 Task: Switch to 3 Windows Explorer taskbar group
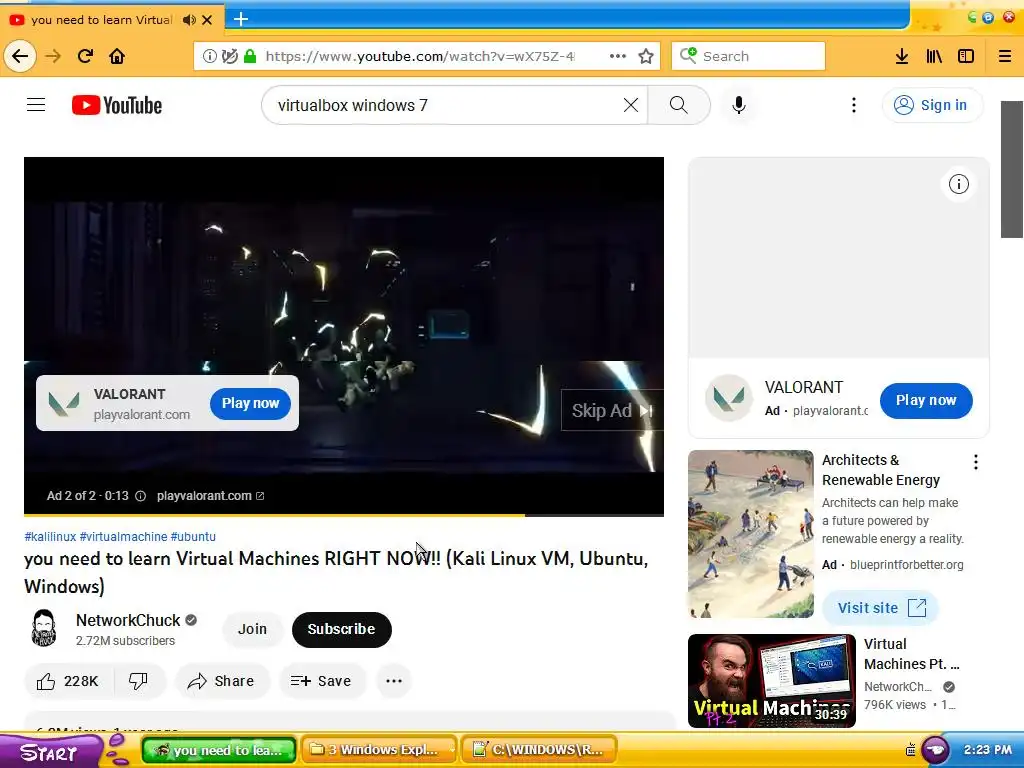pos(380,750)
